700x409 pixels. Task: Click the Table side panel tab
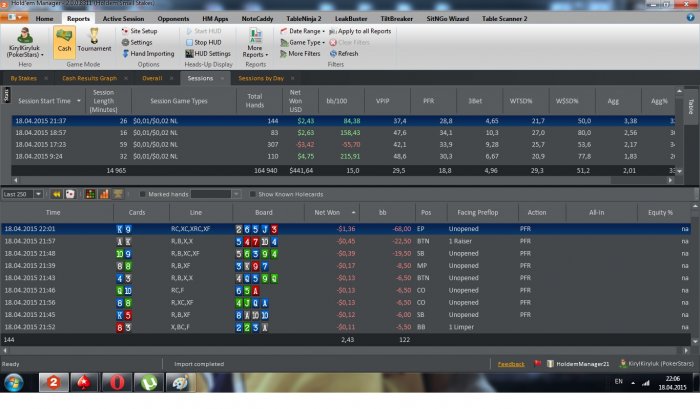click(691, 106)
